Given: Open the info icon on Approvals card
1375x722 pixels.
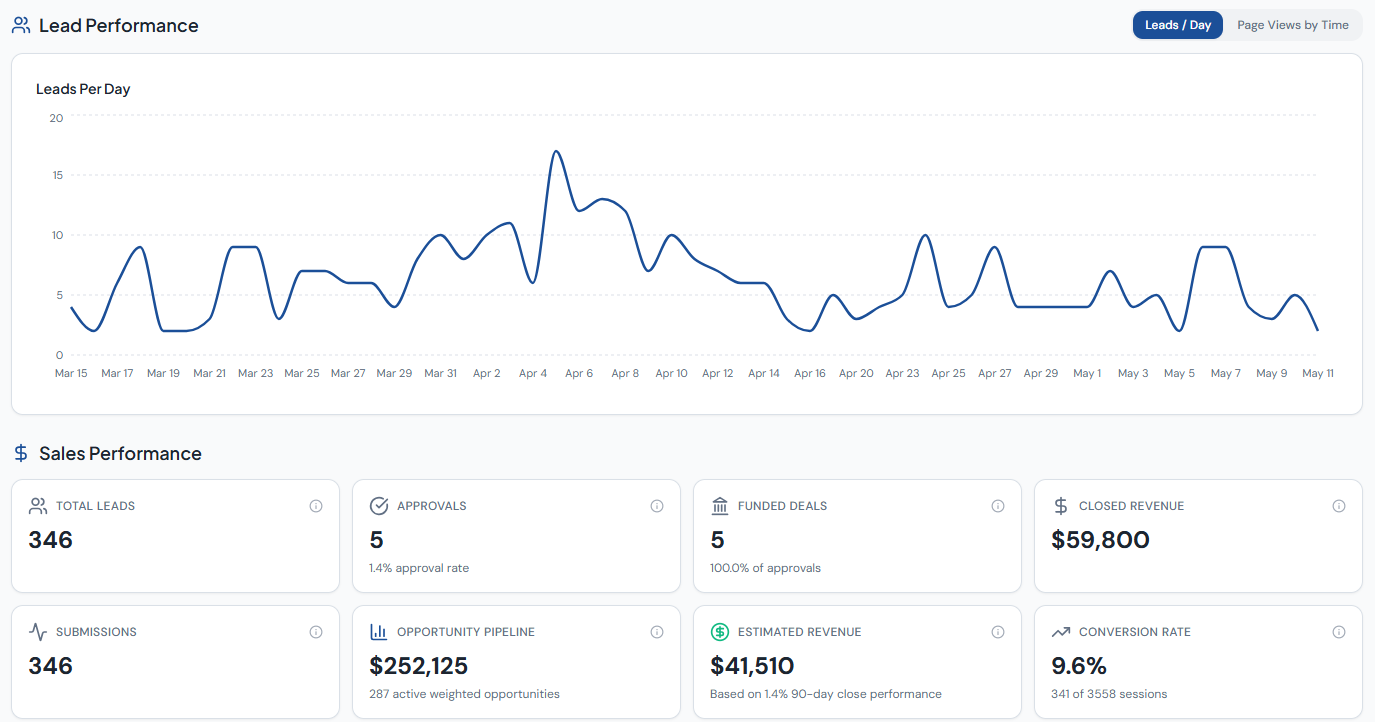Looking at the screenshot, I should (657, 506).
